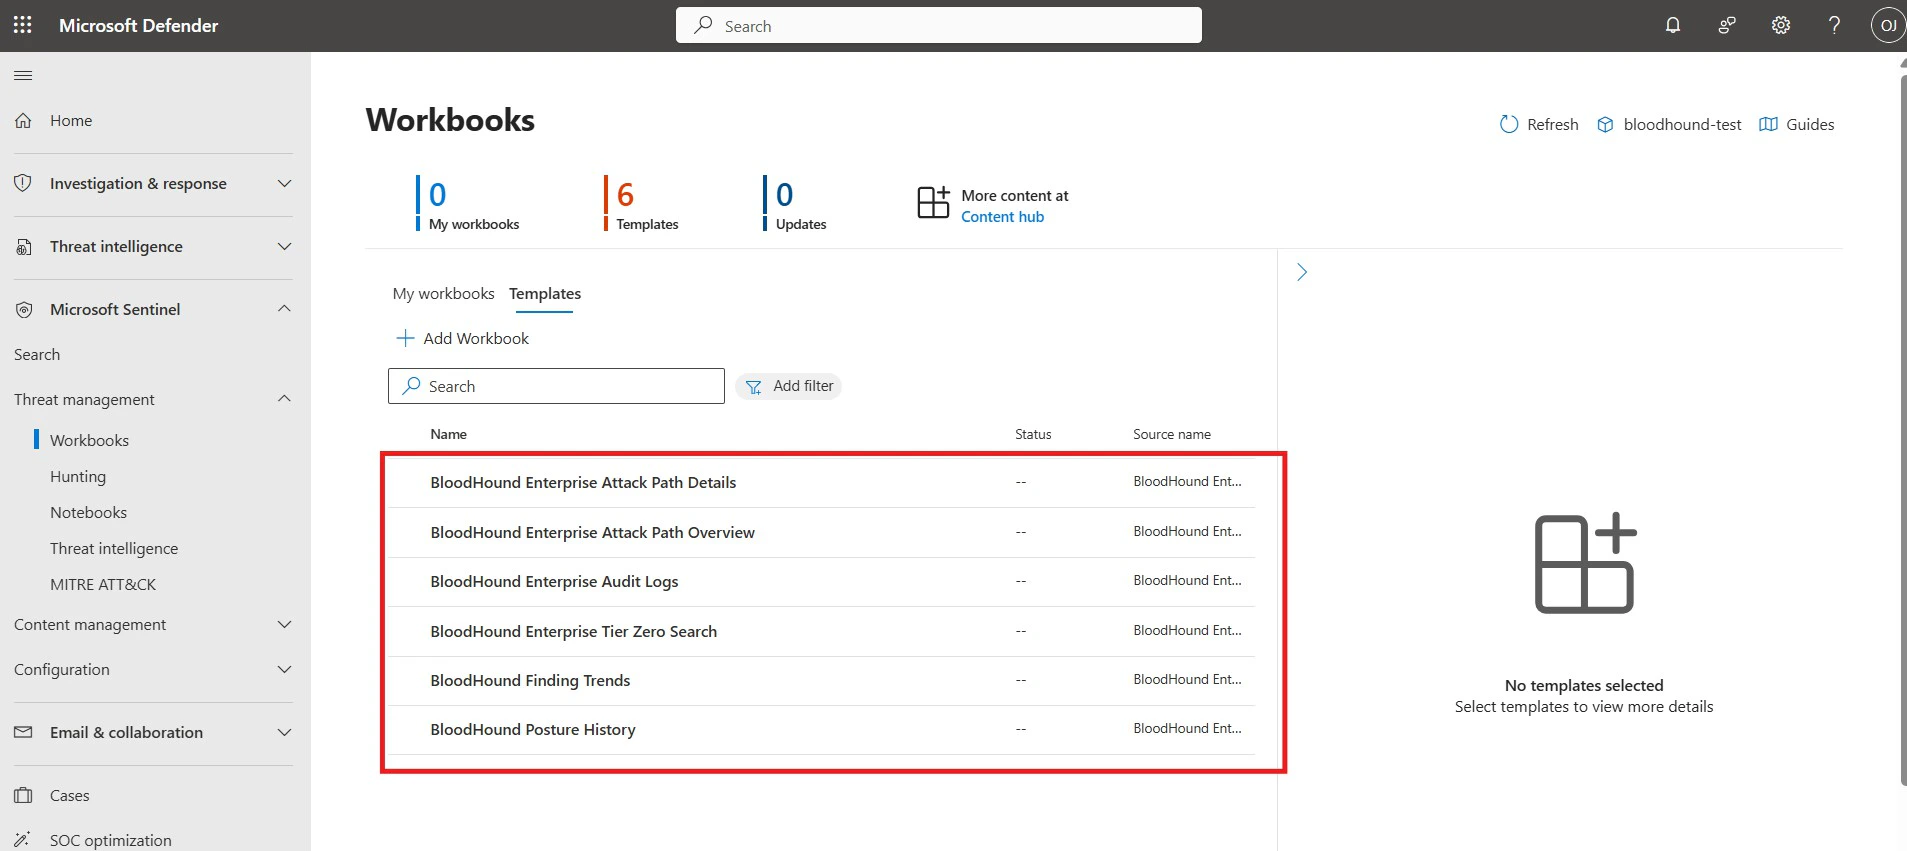Open the OJ account avatar

(x=1888, y=25)
